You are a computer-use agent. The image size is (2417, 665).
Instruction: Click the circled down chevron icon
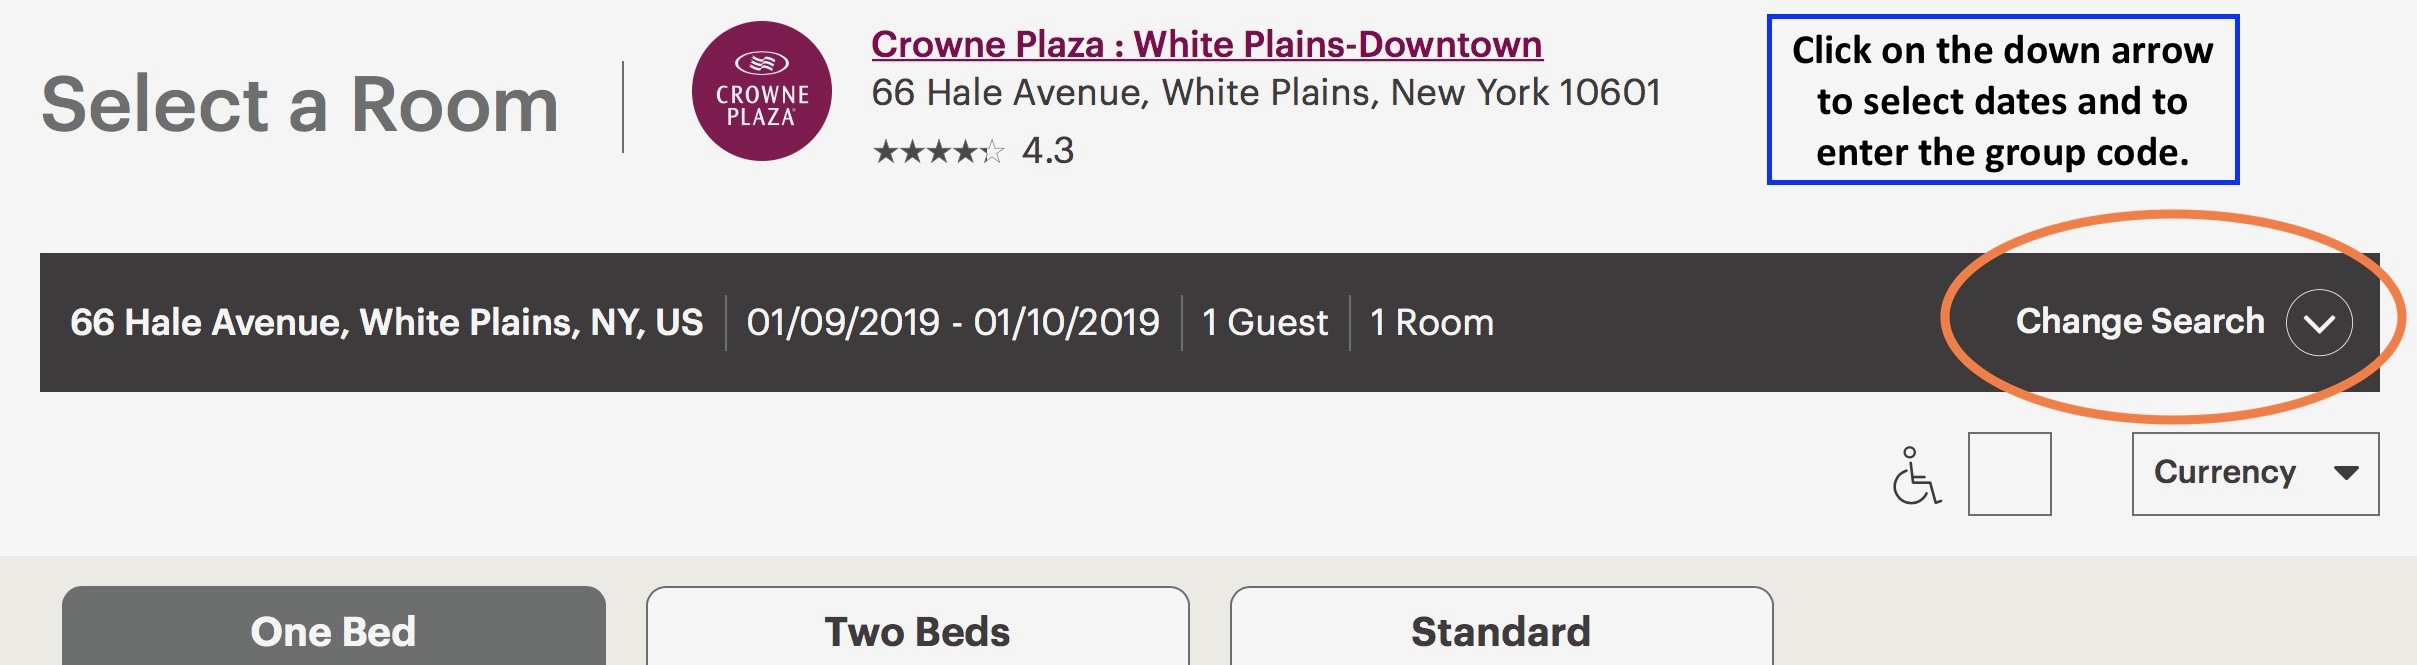coord(2319,322)
